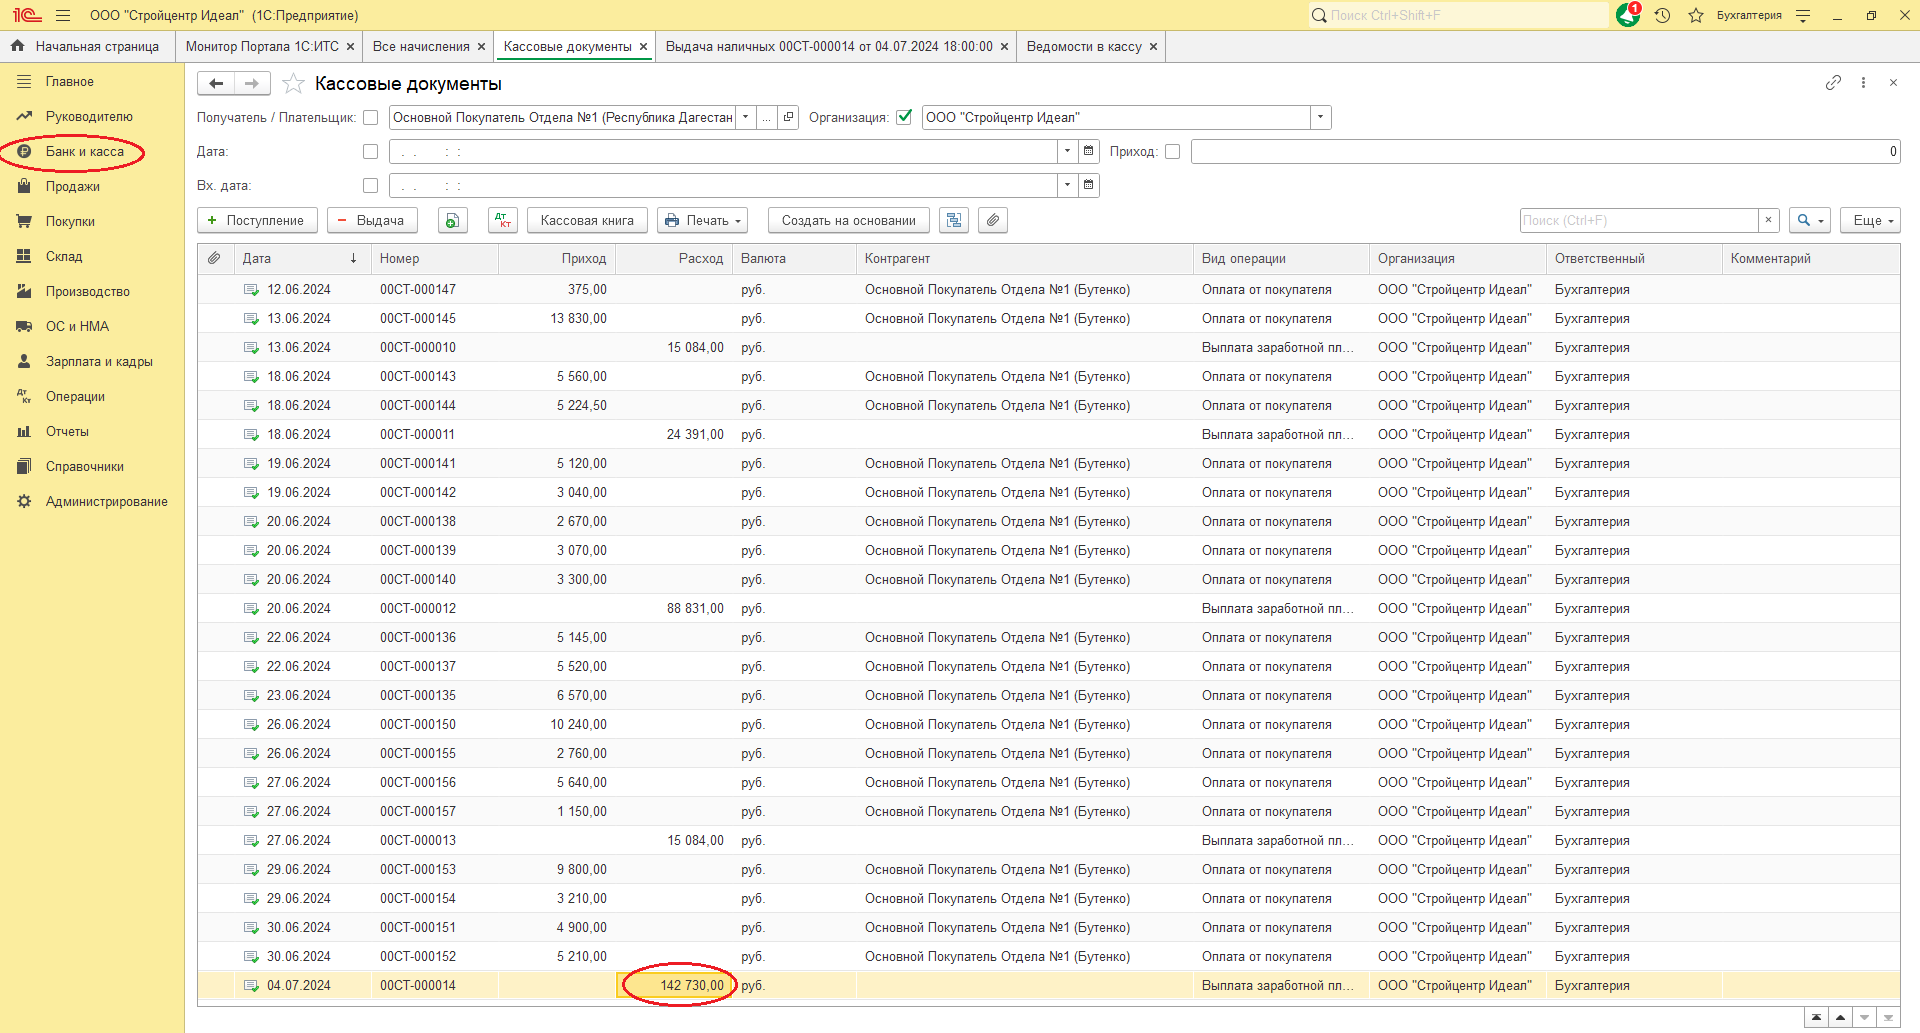Click the document structure icon next to Создать на основании
The image size is (1920, 1033).
(x=954, y=221)
